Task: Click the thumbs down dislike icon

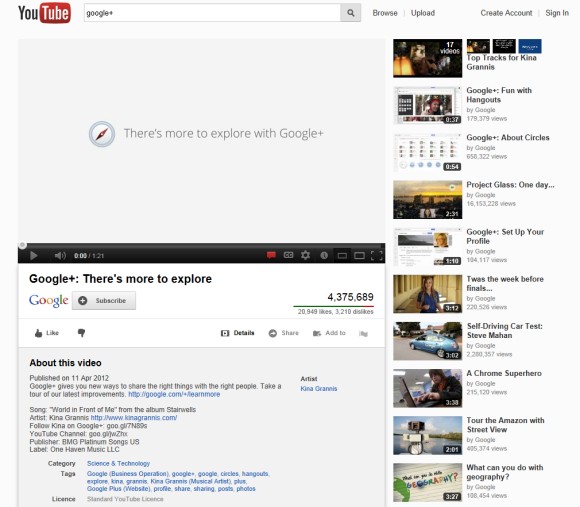Action: click(x=81, y=333)
